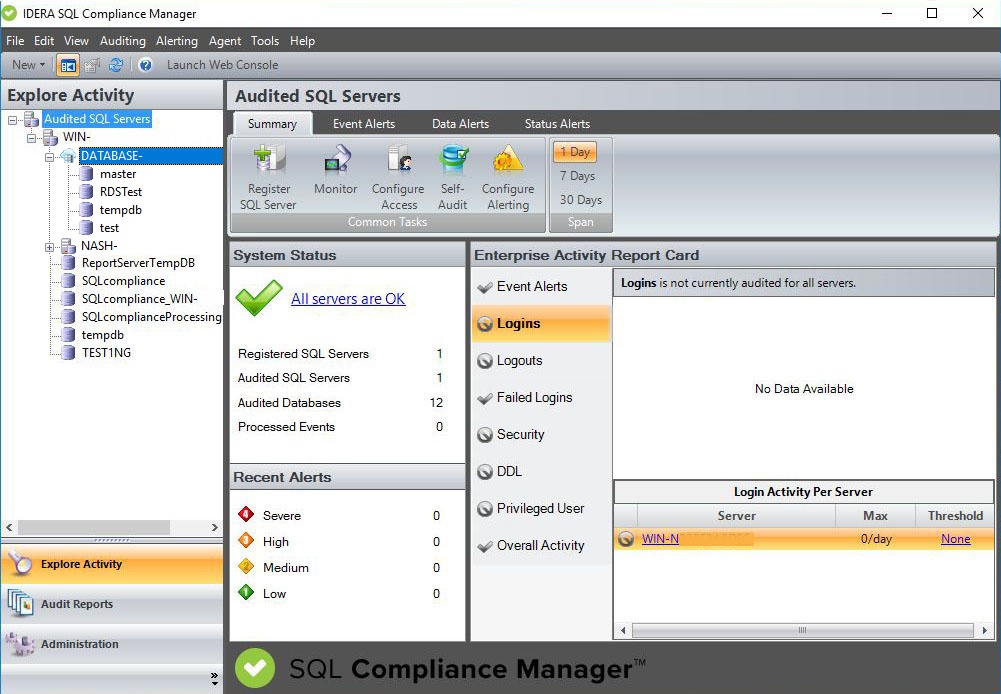The width and height of the screenshot is (1001, 694).
Task: Select Failed Logins category
Action: point(541,398)
